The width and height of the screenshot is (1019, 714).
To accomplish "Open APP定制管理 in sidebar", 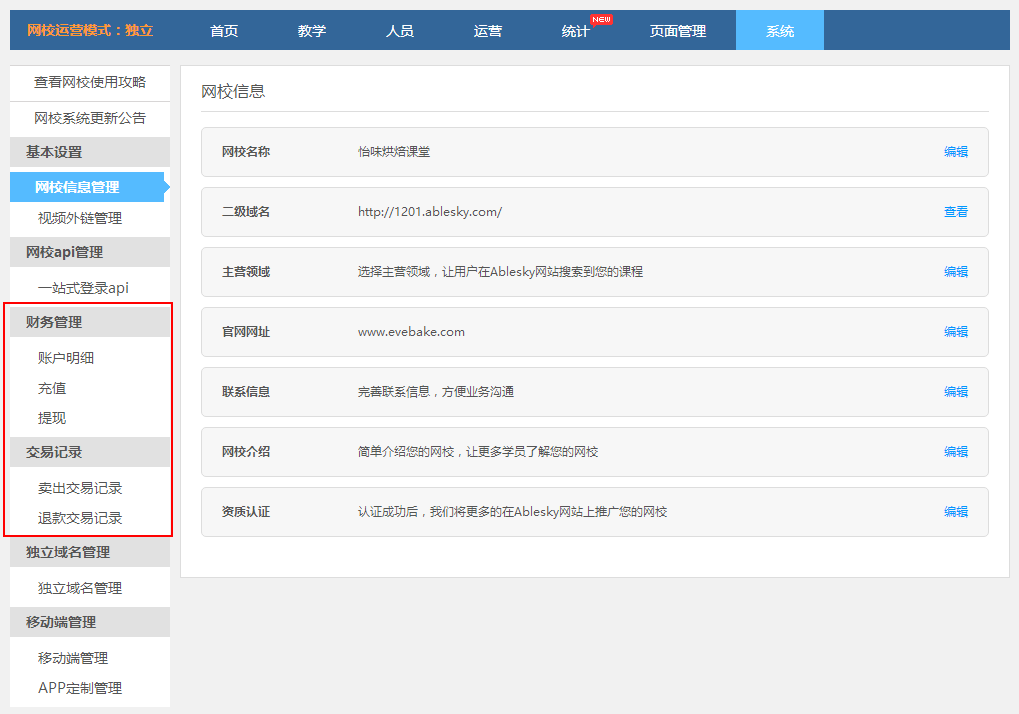I will (x=80, y=688).
